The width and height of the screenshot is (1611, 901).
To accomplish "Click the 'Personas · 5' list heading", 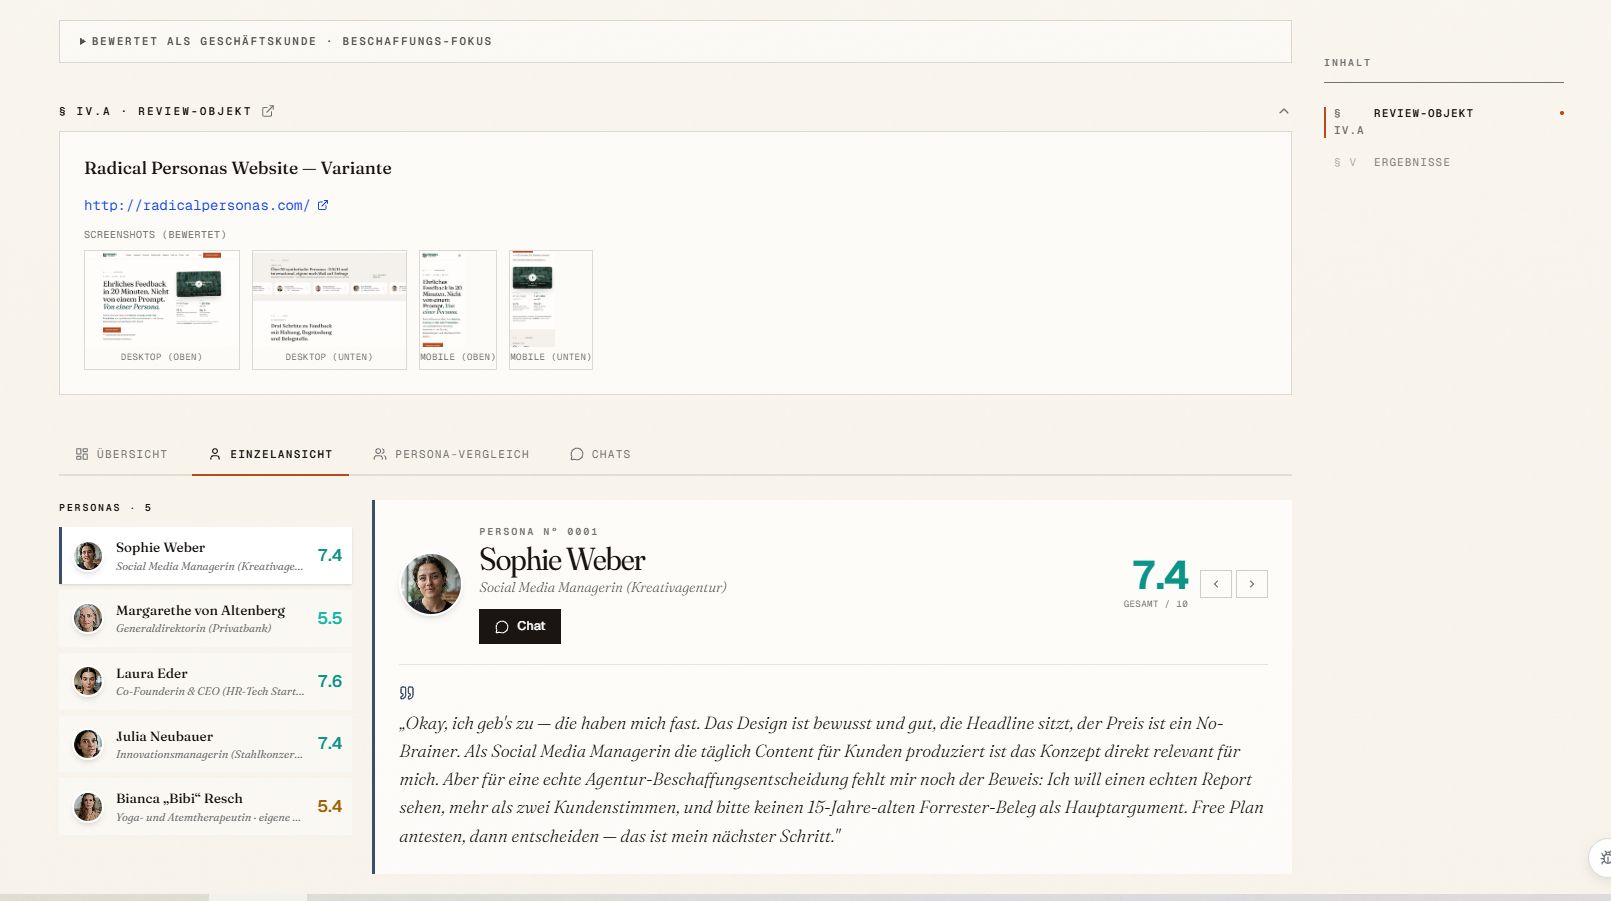I will pos(105,508).
